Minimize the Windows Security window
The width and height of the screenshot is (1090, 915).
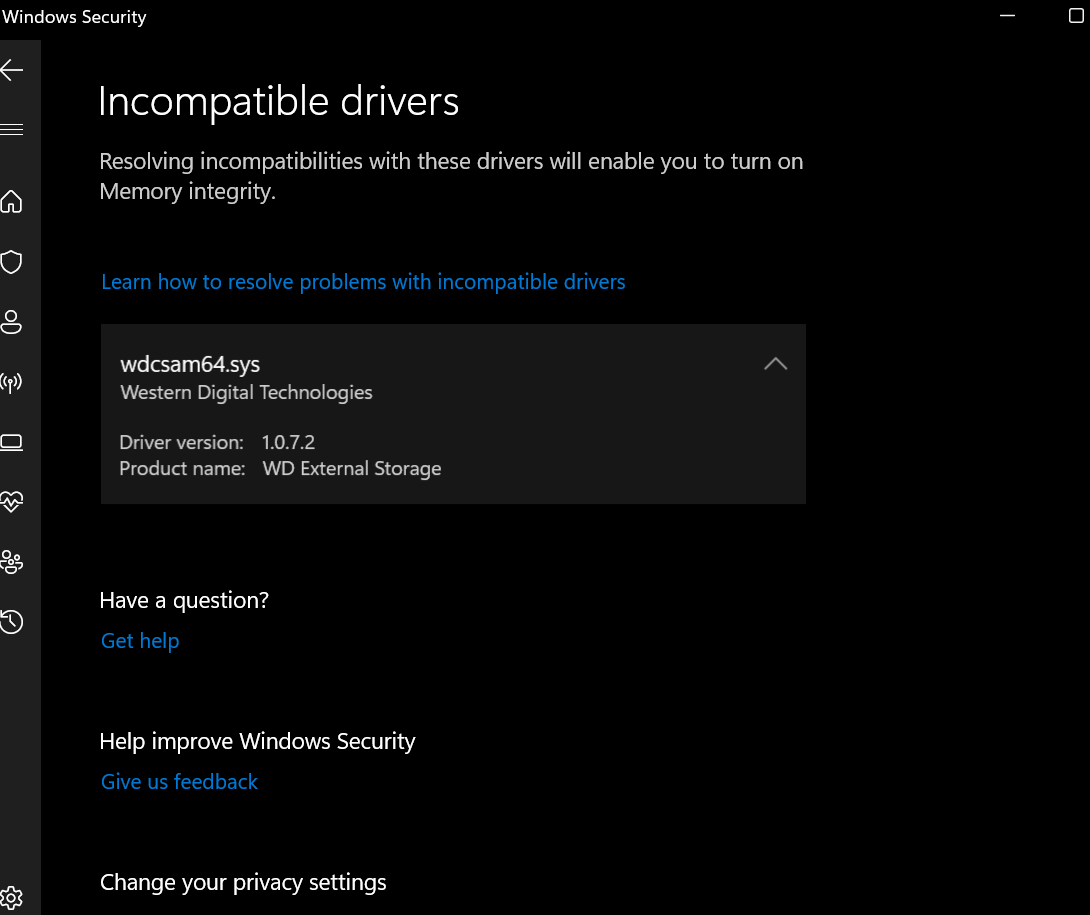pos(1006,16)
